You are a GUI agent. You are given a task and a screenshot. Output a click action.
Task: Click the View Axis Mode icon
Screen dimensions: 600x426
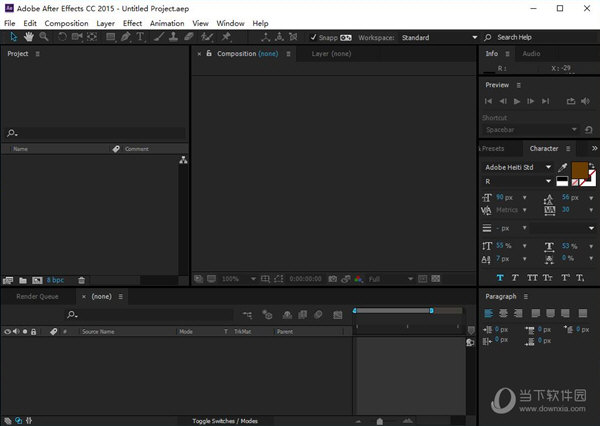point(293,37)
